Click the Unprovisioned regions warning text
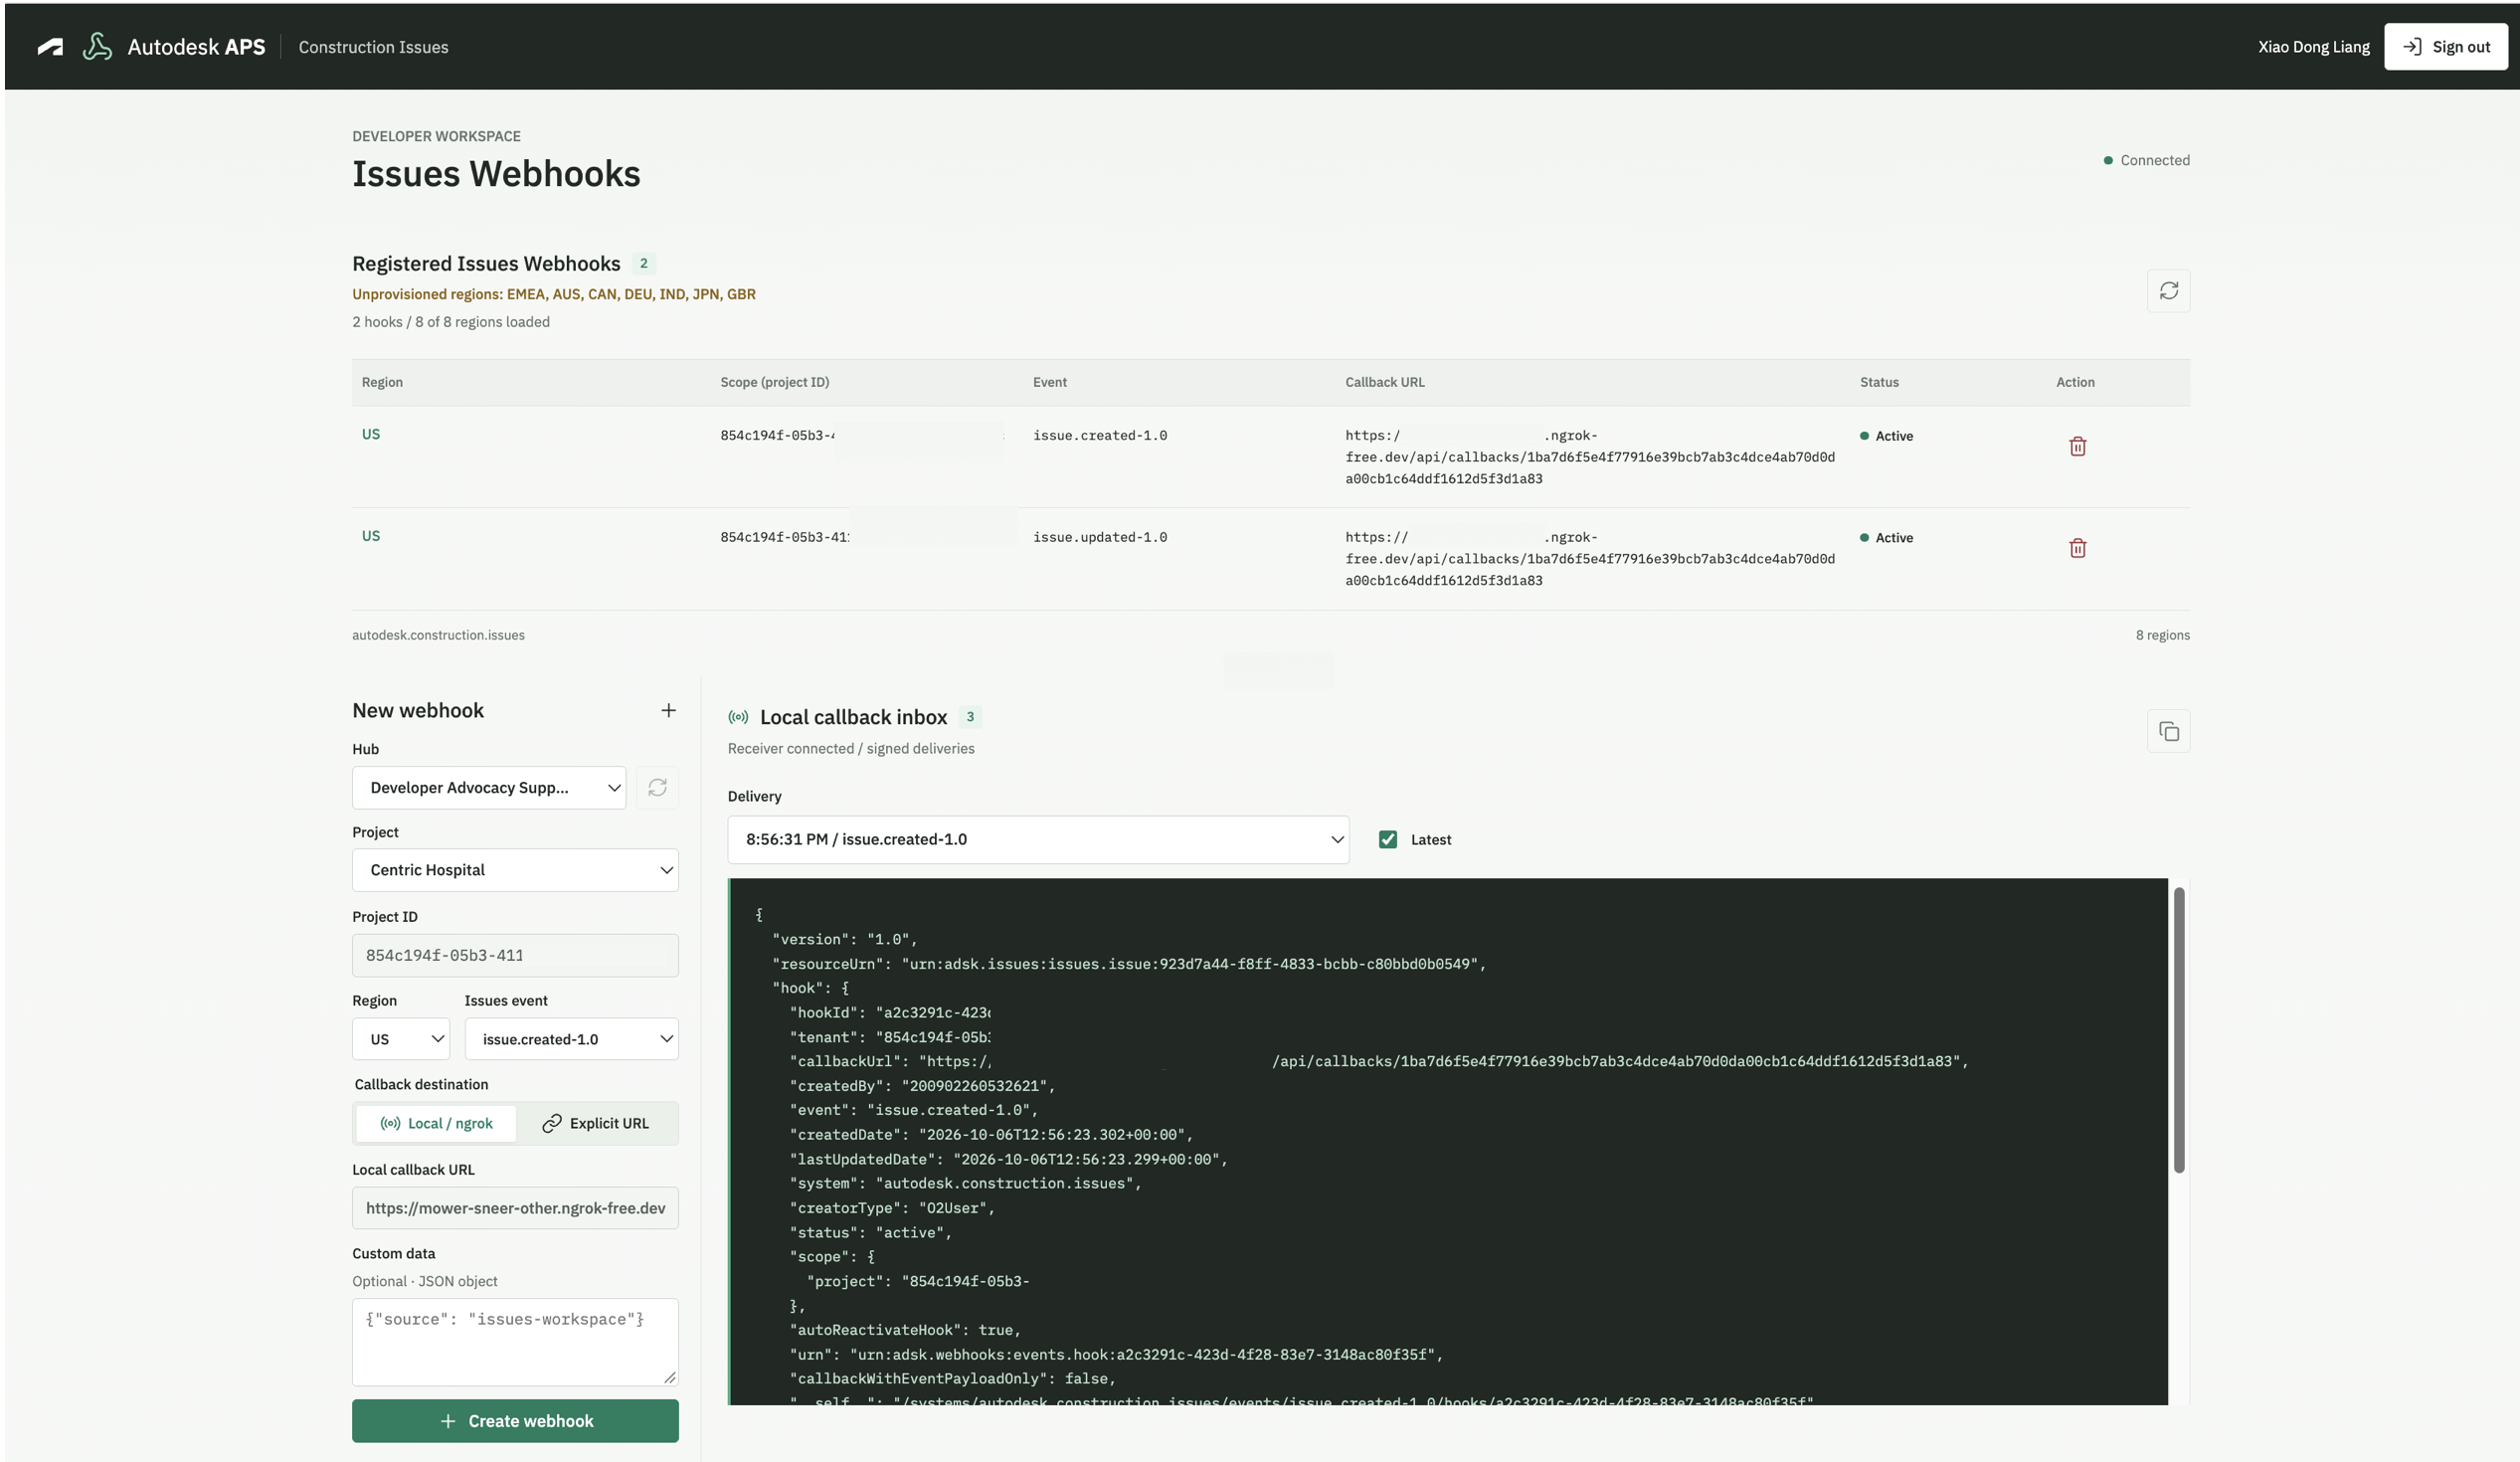This screenshot has height=1462, width=2520. pyautogui.click(x=553, y=294)
